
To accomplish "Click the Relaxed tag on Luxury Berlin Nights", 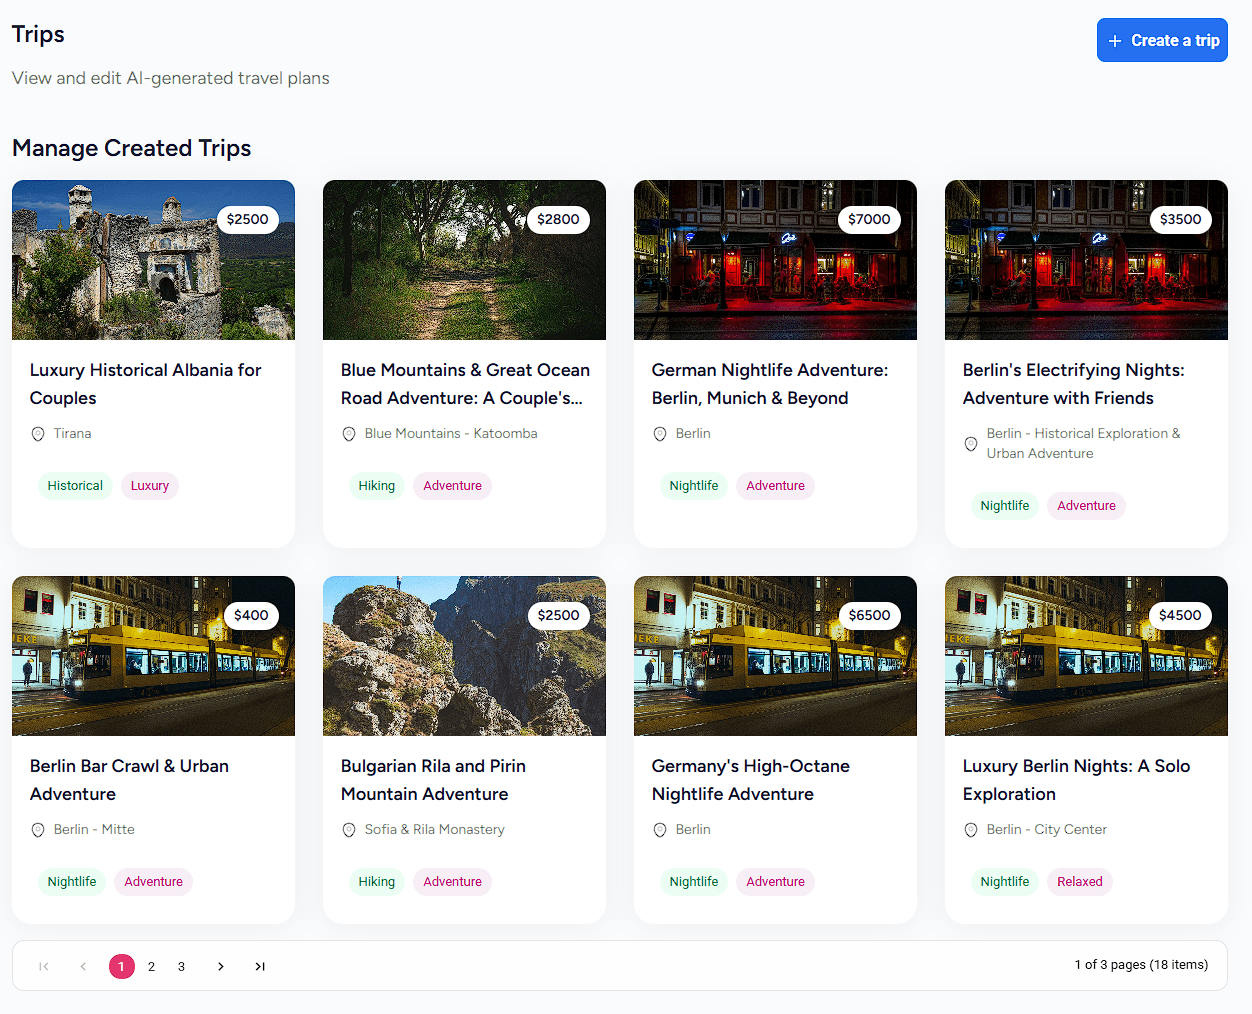I will coord(1079,882).
